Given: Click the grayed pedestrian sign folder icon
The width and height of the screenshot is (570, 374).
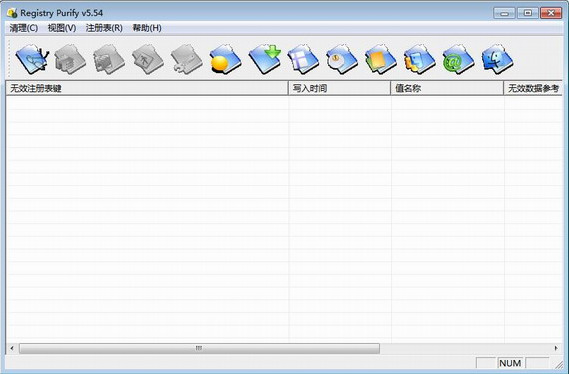Looking at the screenshot, I should click(x=148, y=59).
